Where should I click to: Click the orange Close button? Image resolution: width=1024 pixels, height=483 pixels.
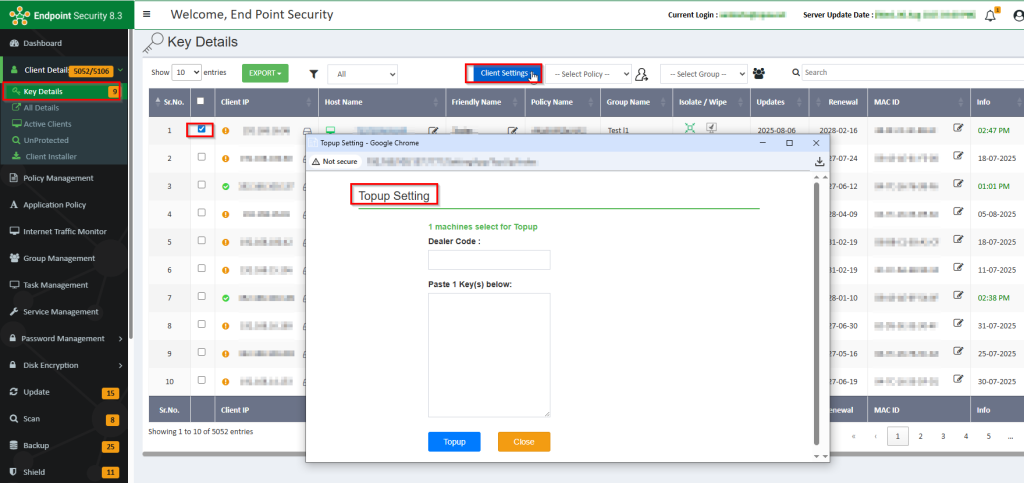pos(523,442)
